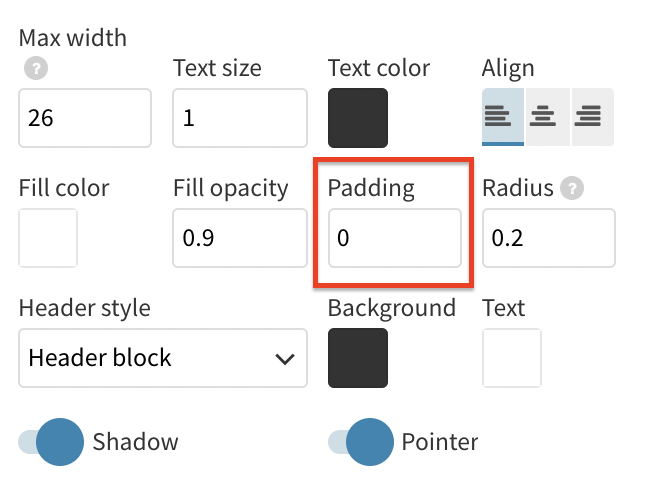Open the header Background color swatch
The width and height of the screenshot is (646, 494).
pos(358,358)
